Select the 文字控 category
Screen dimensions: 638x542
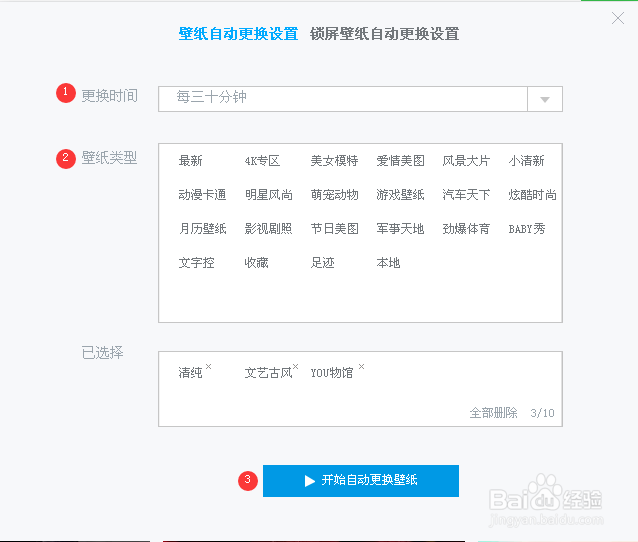(197, 263)
